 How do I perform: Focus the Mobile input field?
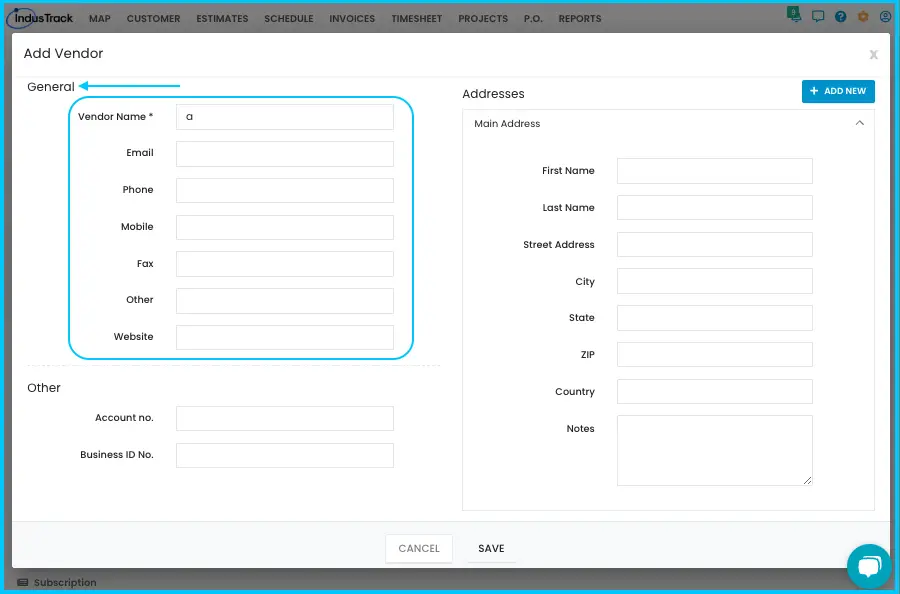[285, 227]
